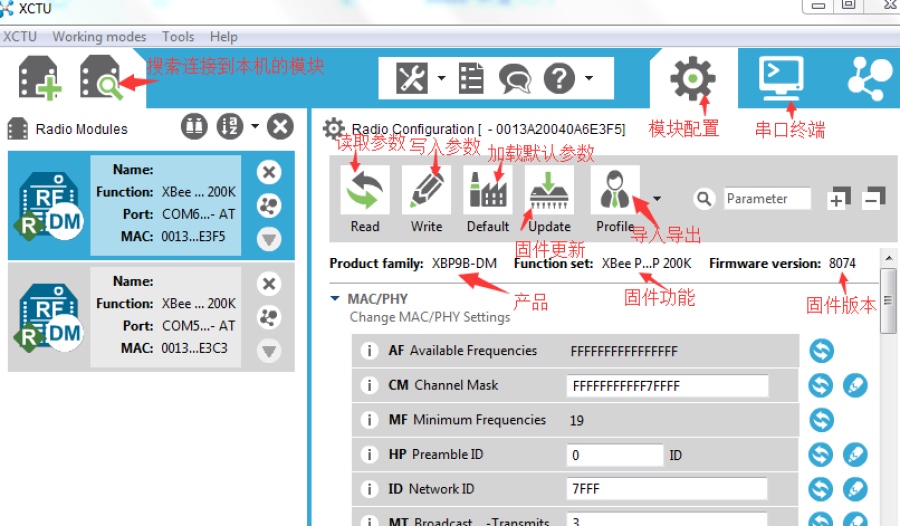The image size is (900, 526).
Task: Show info for HP Preamble ID
Action: tap(369, 455)
